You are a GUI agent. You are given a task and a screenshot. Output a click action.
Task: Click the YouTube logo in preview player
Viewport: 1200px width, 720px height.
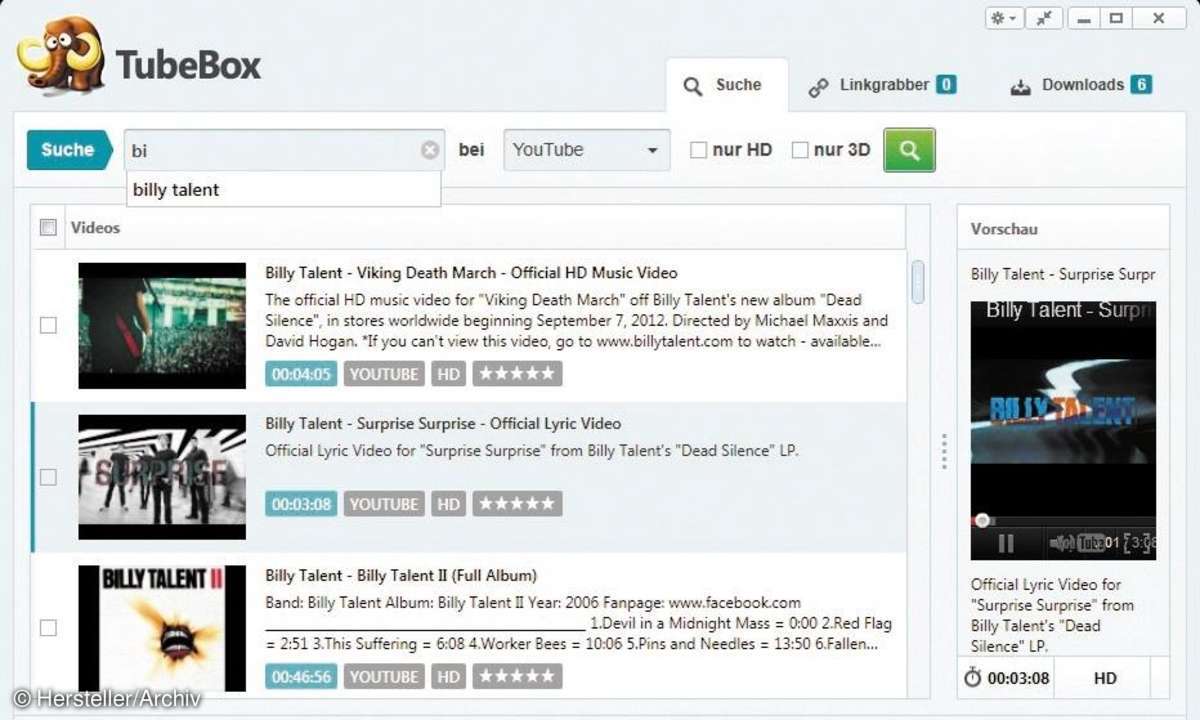(x=1091, y=543)
